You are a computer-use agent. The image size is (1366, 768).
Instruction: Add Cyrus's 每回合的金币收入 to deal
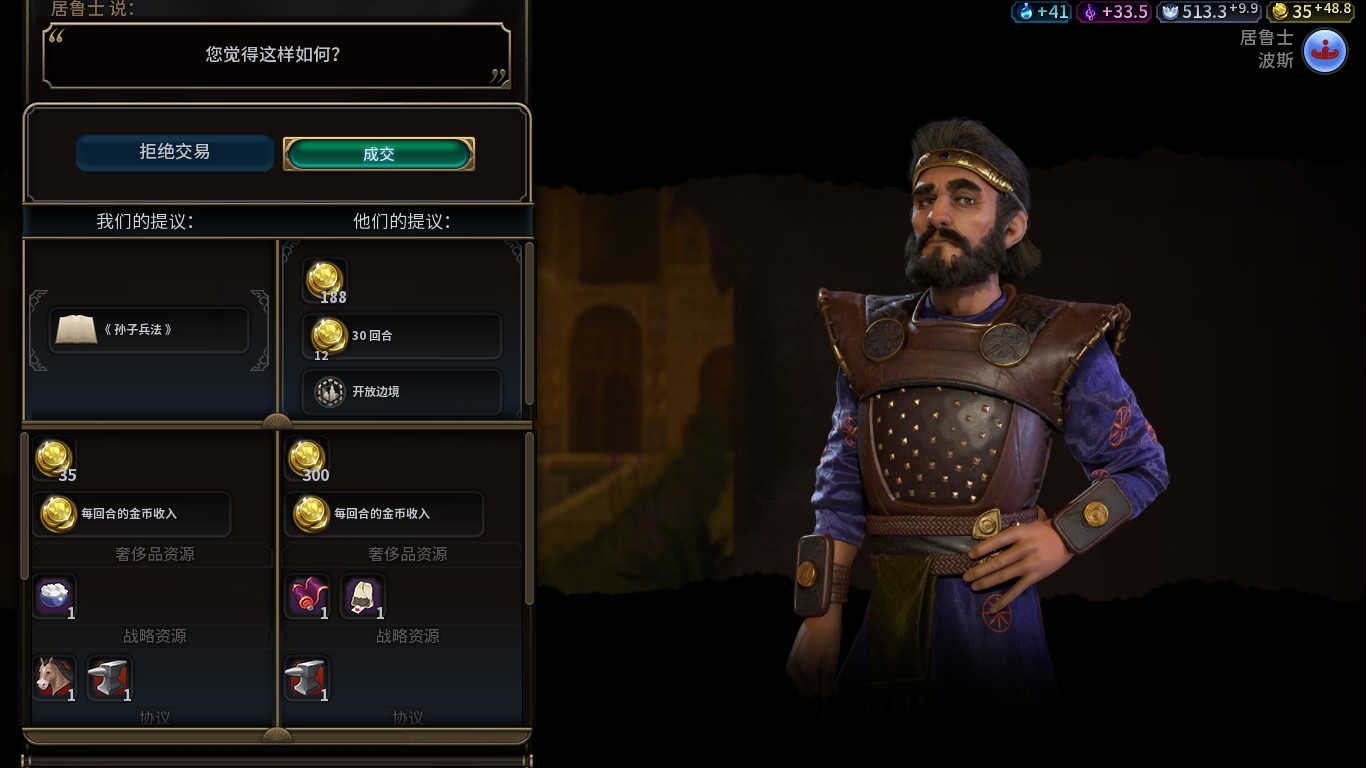tap(384, 513)
